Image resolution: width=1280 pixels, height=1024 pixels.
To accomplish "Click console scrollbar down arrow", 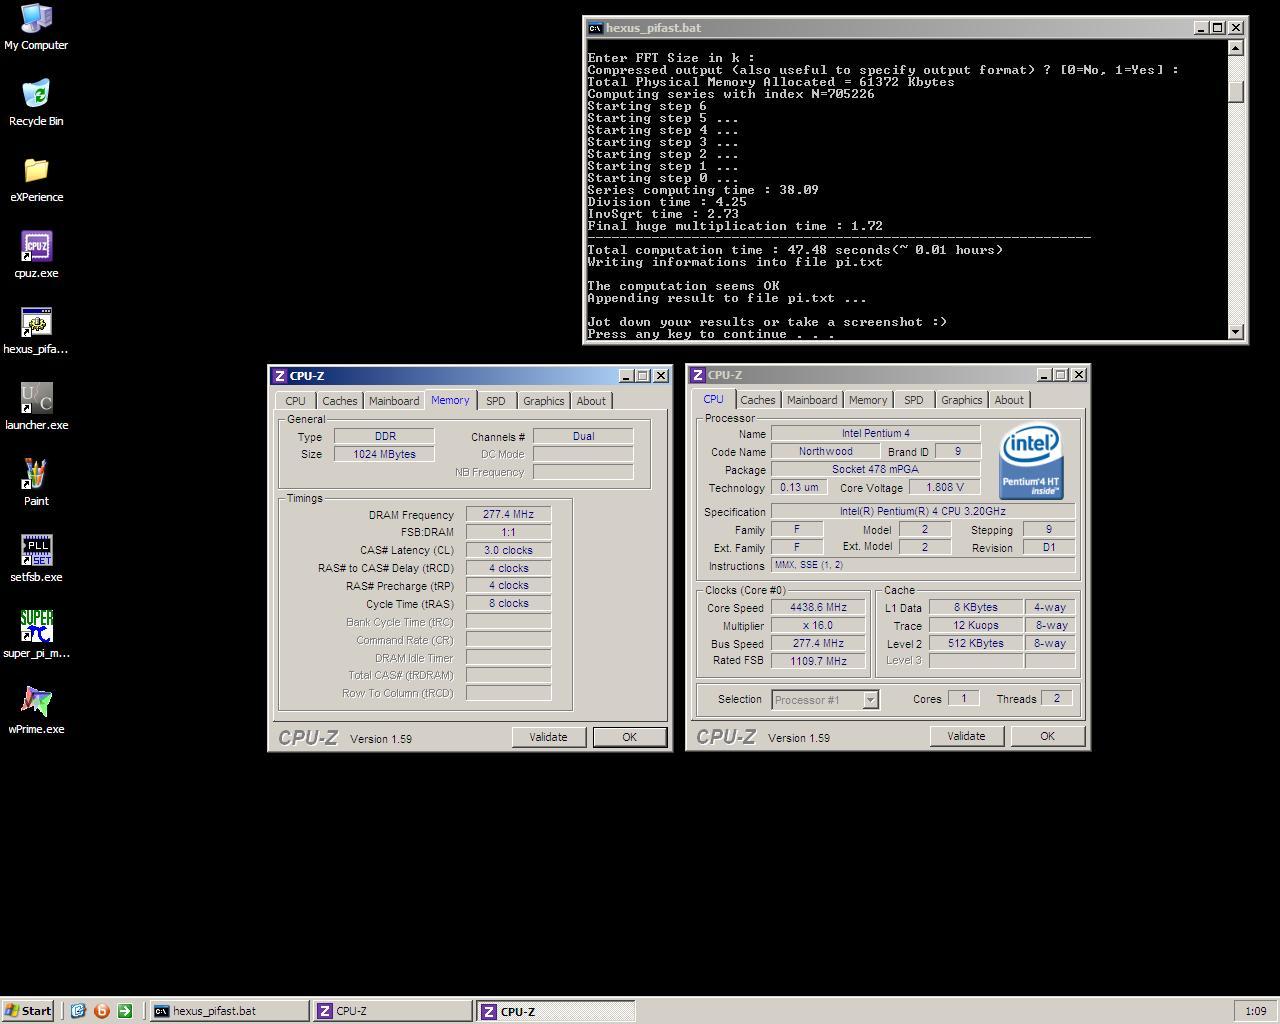I will pyautogui.click(x=1236, y=331).
